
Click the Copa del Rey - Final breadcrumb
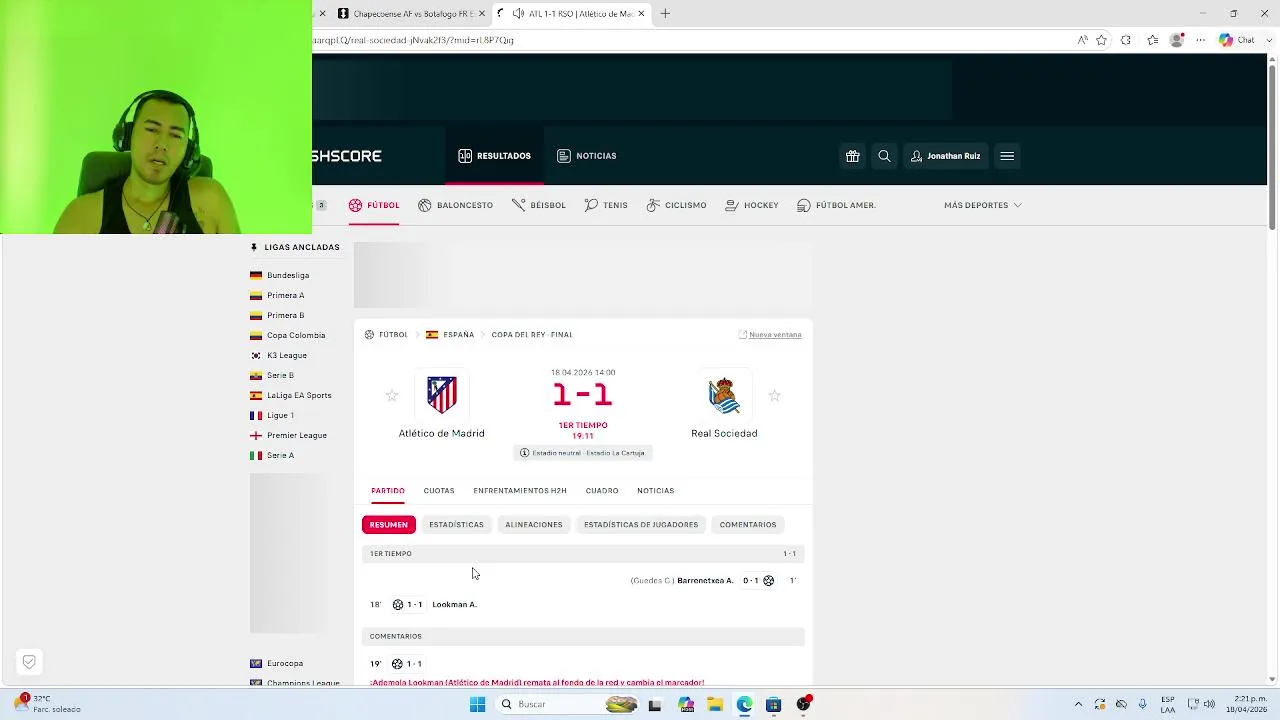[x=532, y=335]
